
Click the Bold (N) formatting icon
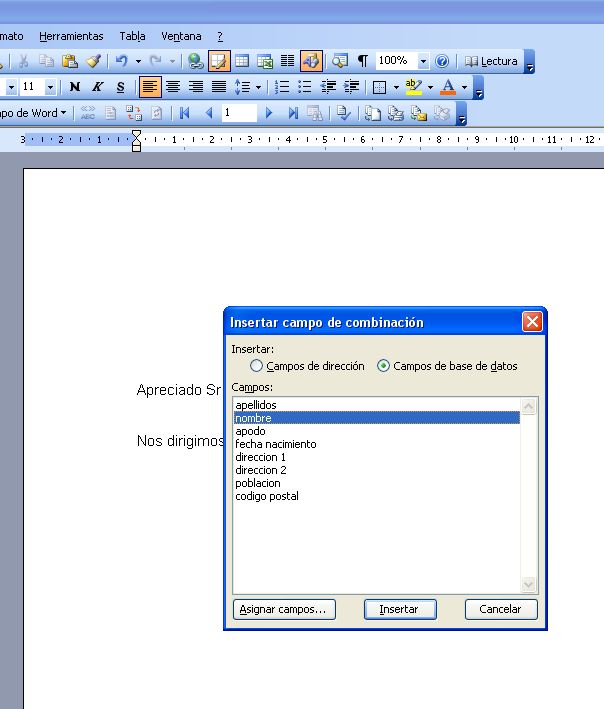point(75,87)
